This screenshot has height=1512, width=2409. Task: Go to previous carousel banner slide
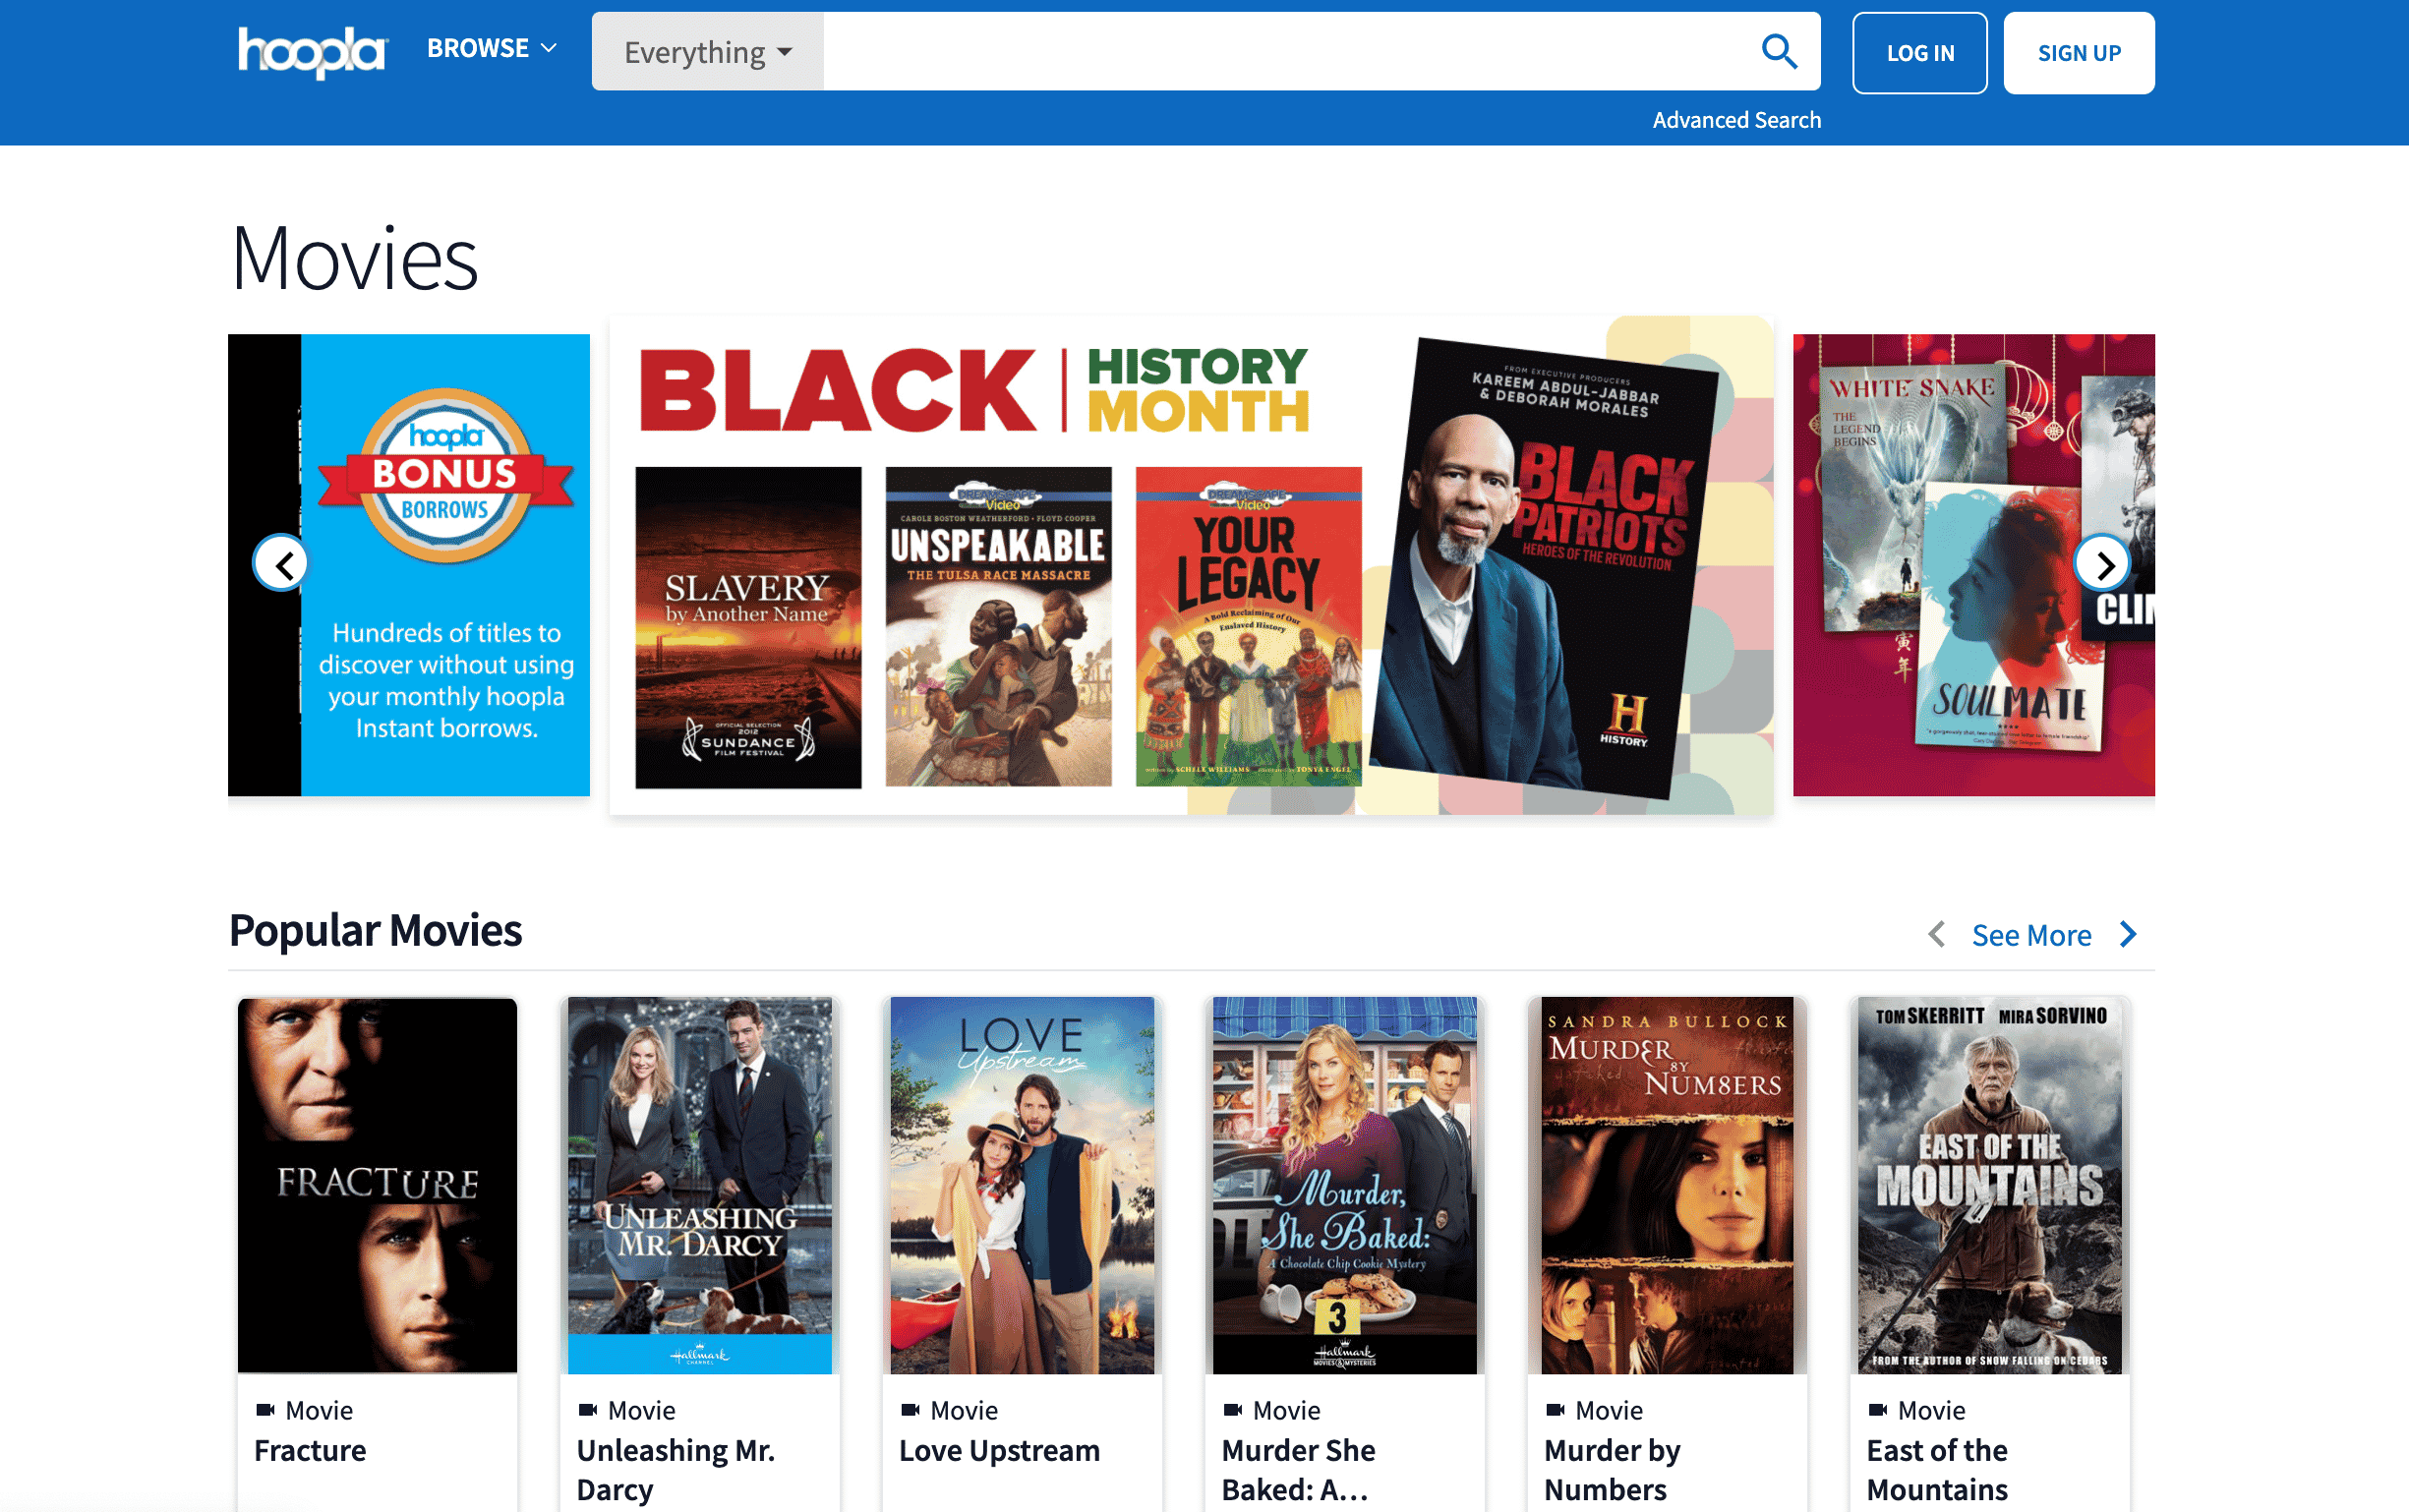[x=283, y=565]
